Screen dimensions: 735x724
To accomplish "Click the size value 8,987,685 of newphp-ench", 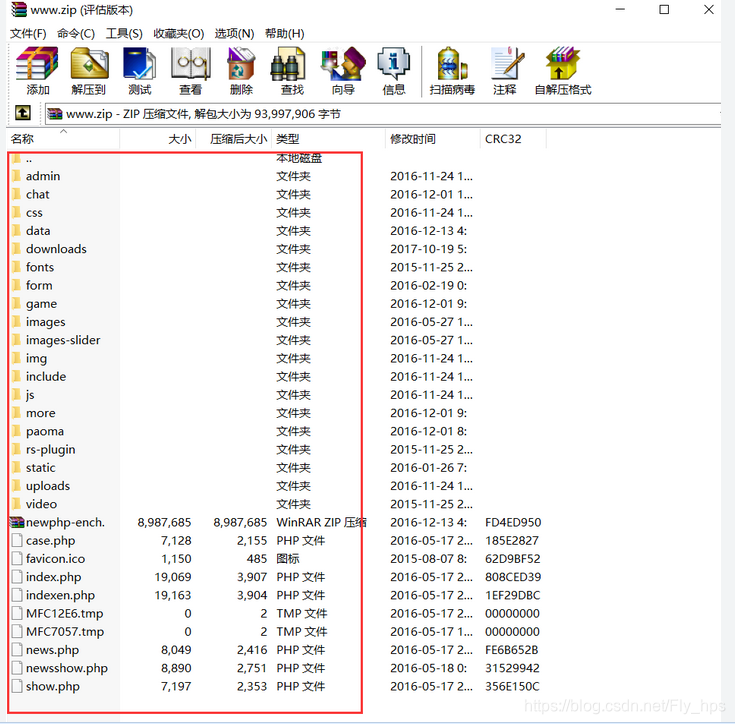I will (164, 522).
